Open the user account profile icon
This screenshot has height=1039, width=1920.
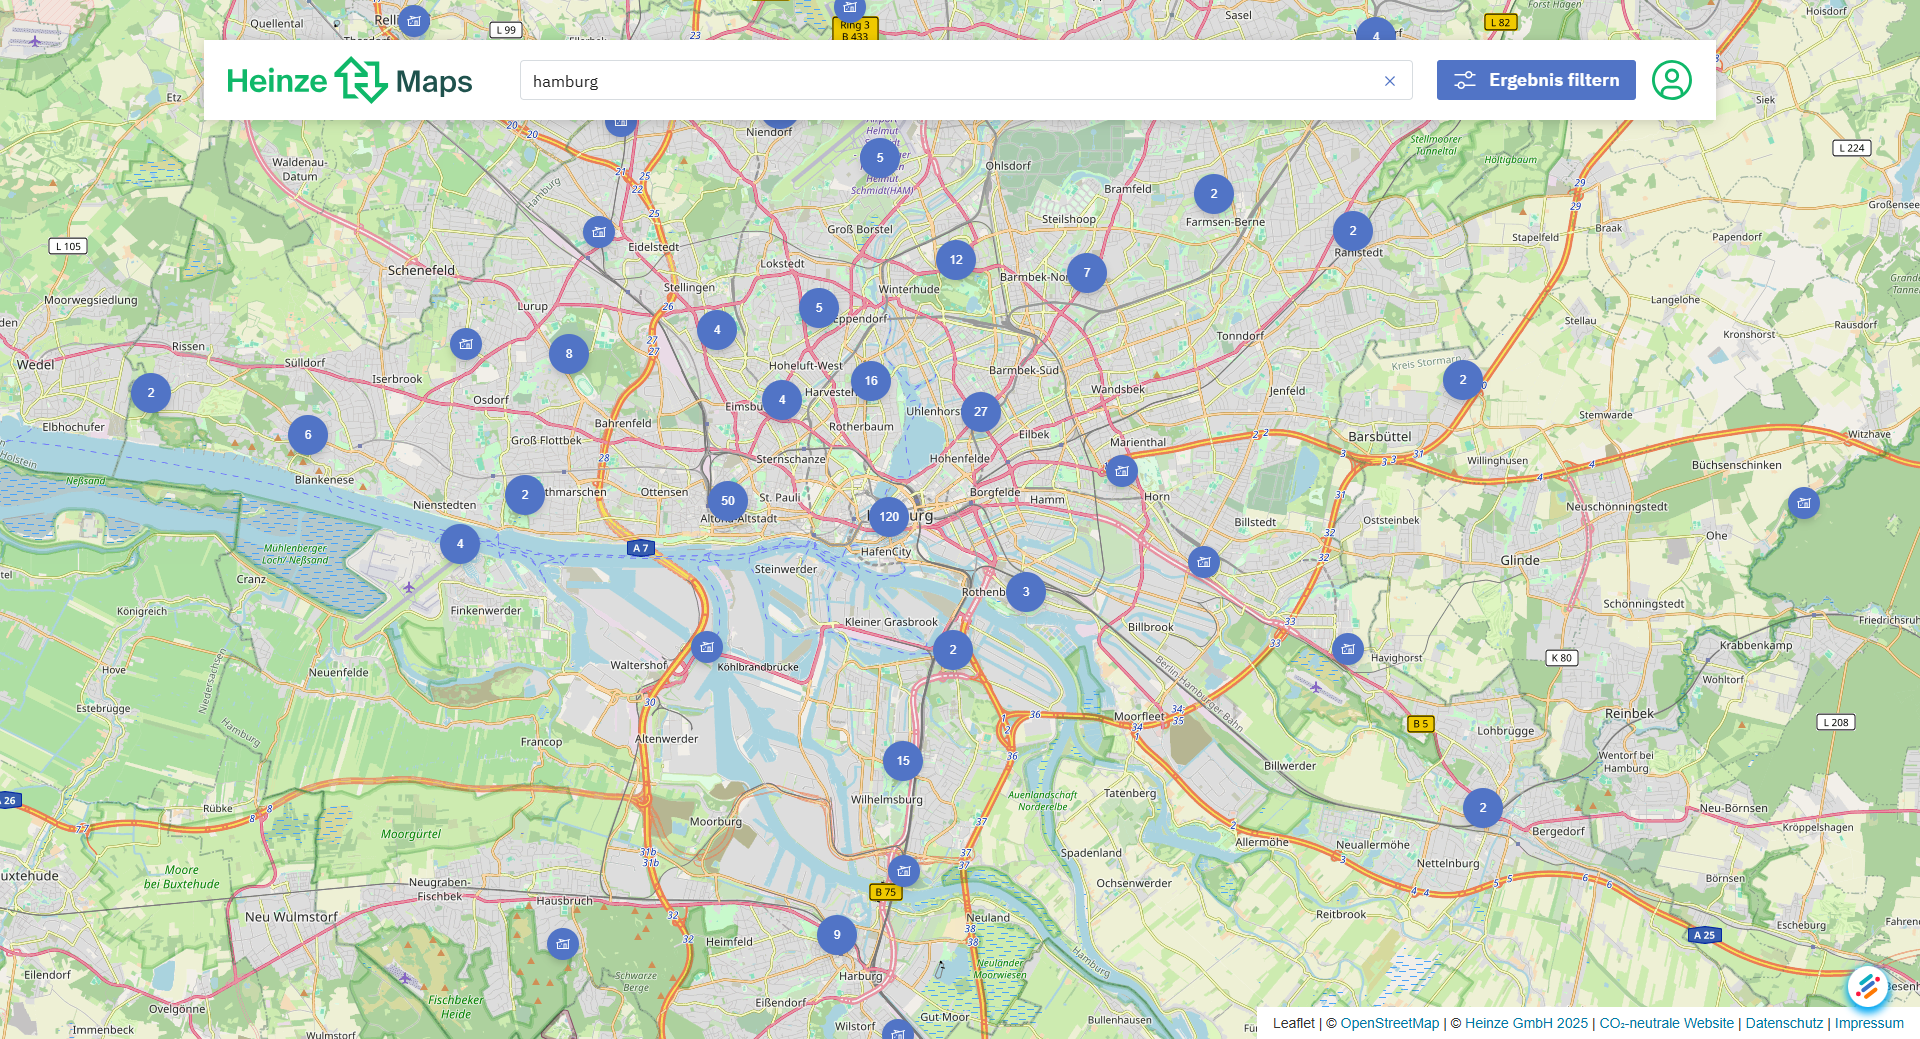coord(1672,80)
